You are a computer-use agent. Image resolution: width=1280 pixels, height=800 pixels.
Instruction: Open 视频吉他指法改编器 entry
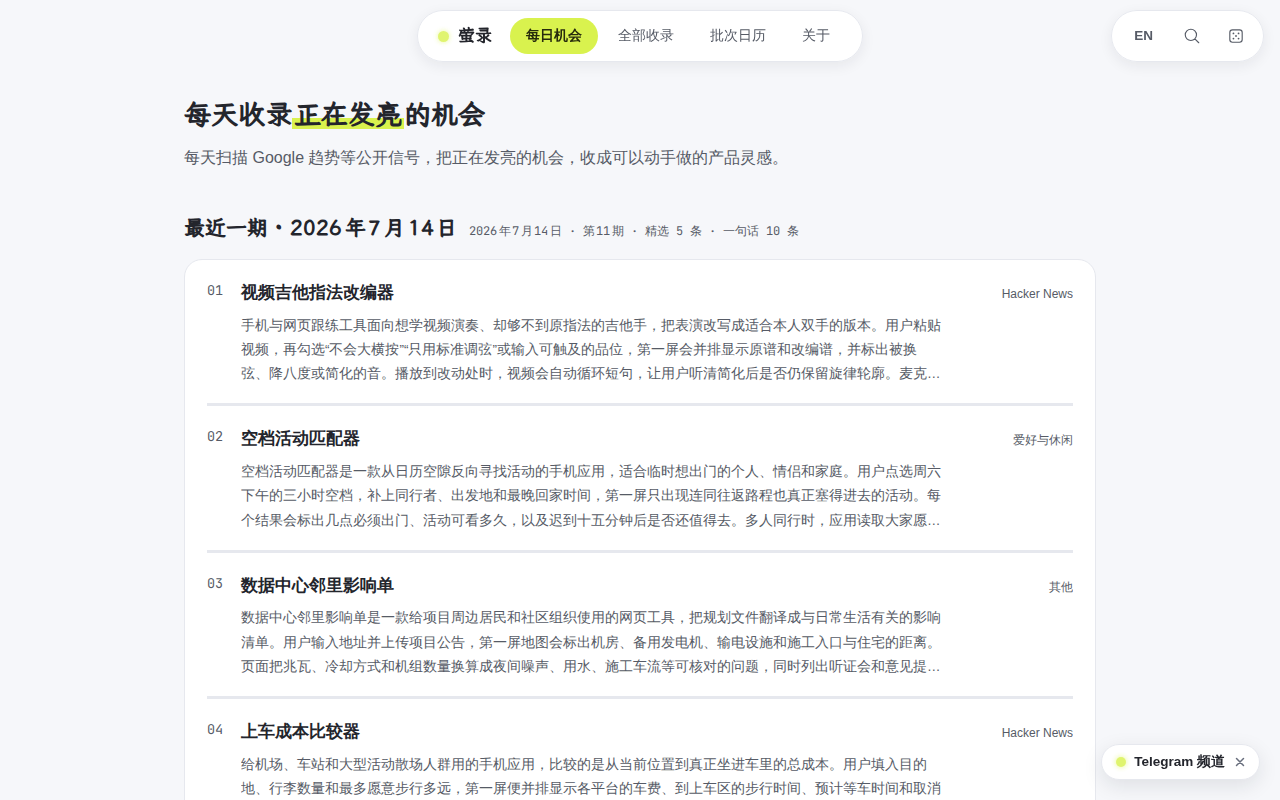pyautogui.click(x=317, y=293)
